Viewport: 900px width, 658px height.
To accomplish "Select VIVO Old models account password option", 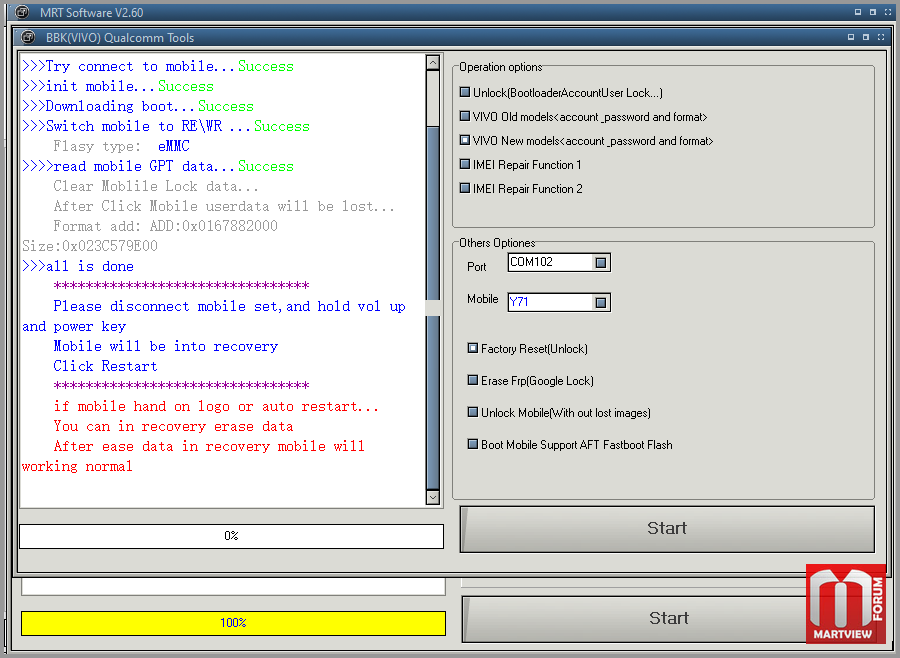I will click(465, 117).
